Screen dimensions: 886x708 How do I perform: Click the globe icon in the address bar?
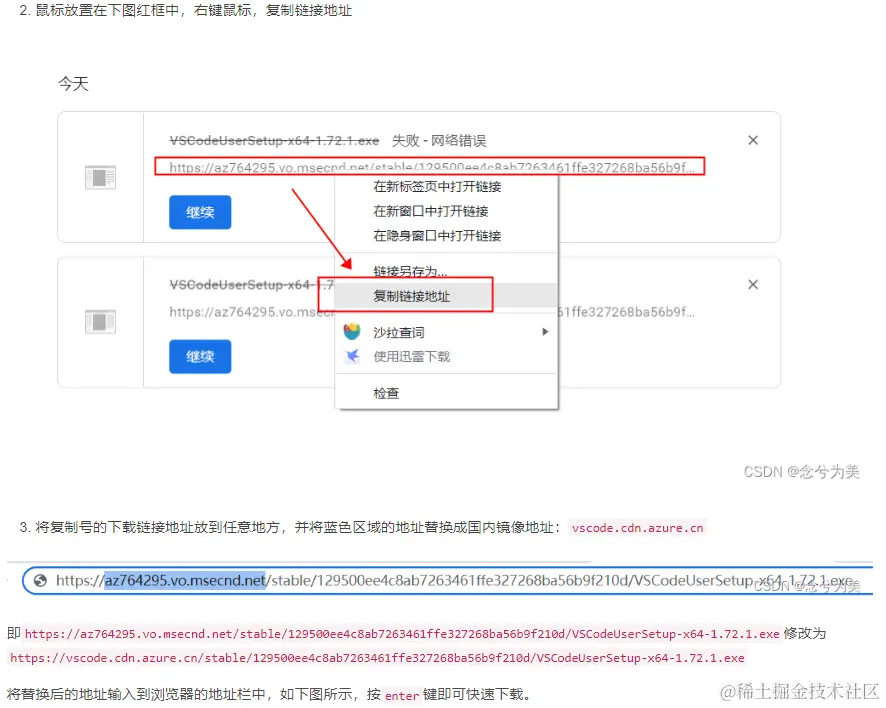(x=40, y=580)
